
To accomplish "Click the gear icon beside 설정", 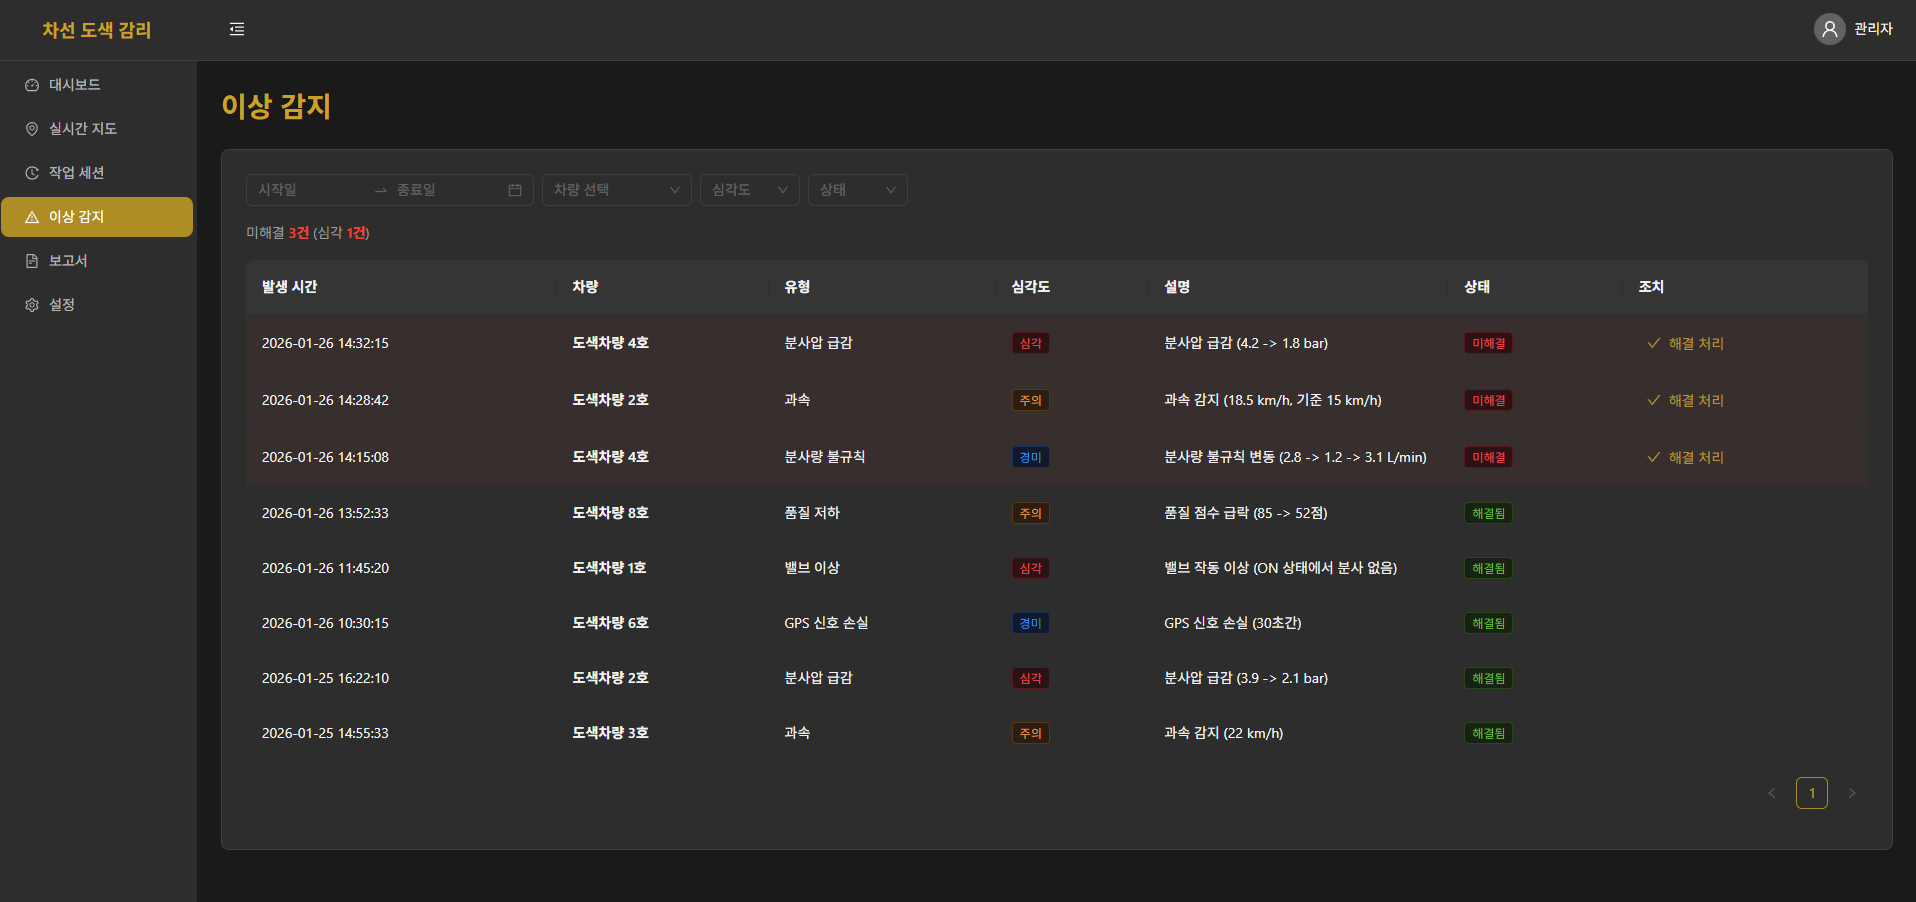I will pos(32,305).
